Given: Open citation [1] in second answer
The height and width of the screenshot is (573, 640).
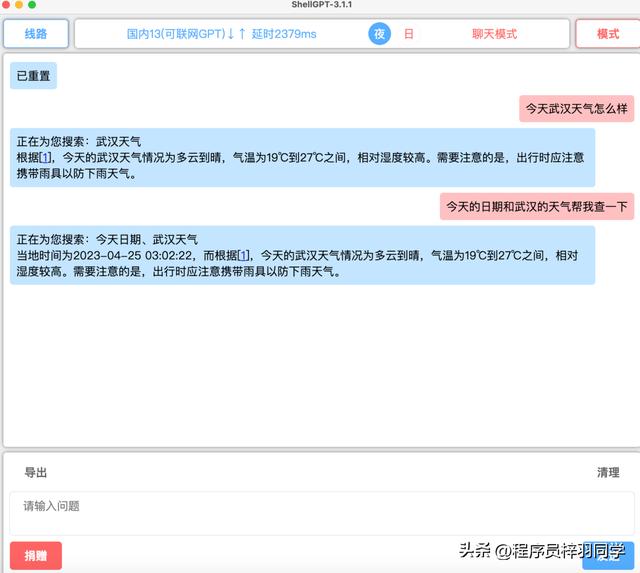Looking at the screenshot, I should (244, 255).
